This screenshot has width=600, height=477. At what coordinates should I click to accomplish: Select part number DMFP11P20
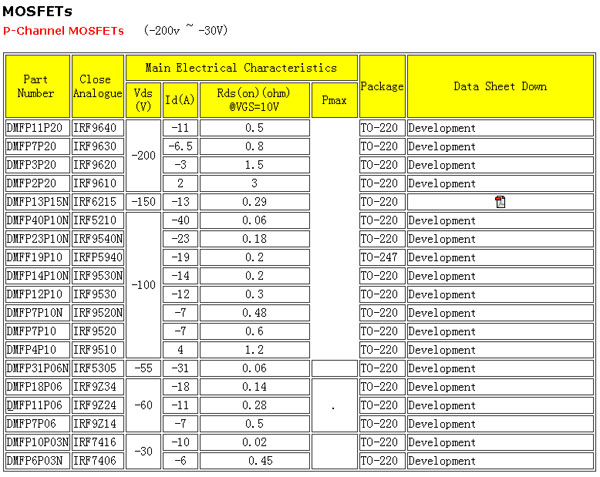(34, 128)
